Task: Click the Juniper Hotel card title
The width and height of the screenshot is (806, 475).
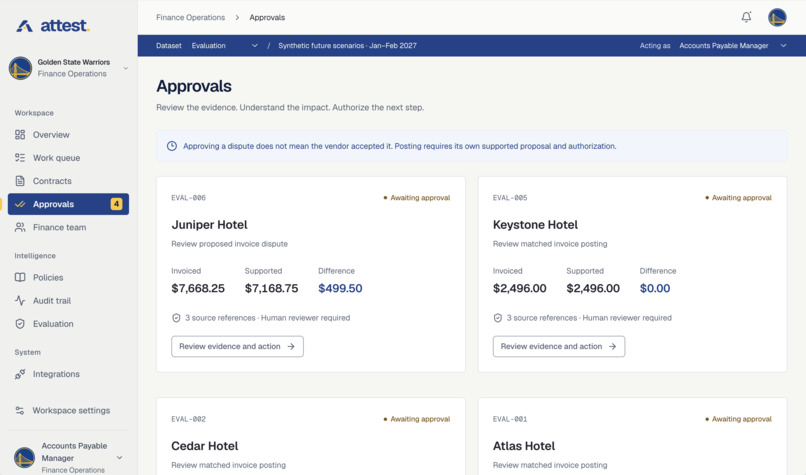Action: coord(209,225)
